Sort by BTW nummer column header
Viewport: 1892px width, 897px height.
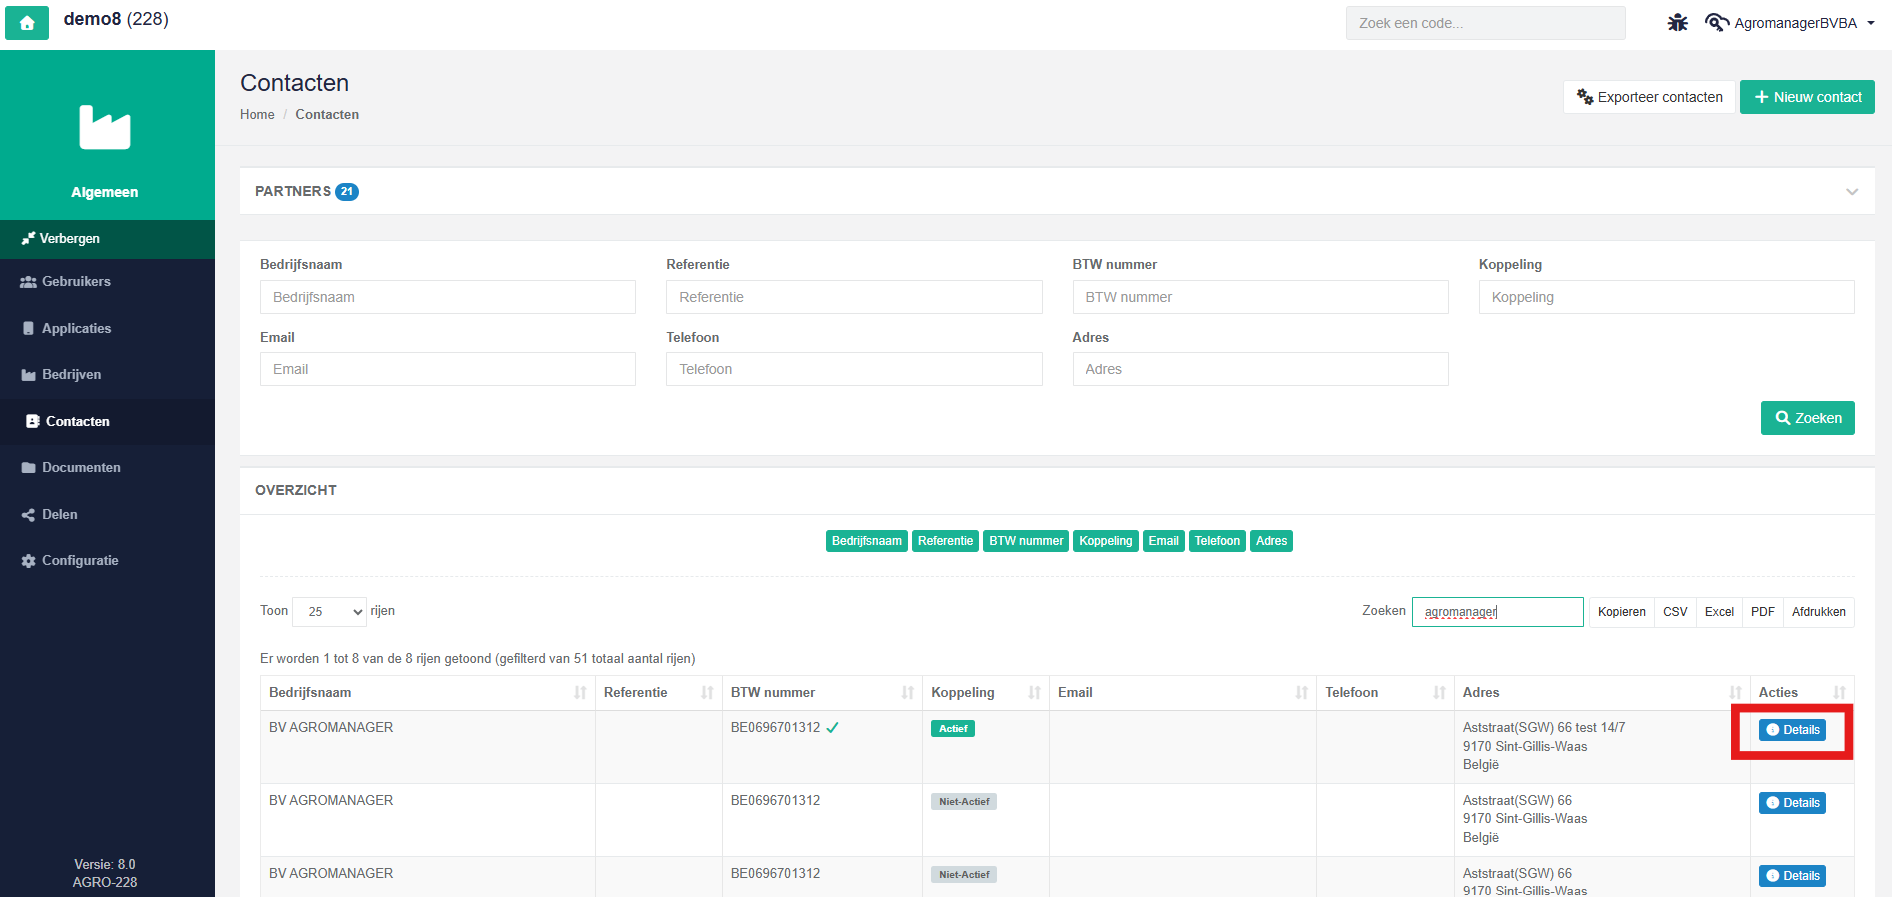[822, 692]
